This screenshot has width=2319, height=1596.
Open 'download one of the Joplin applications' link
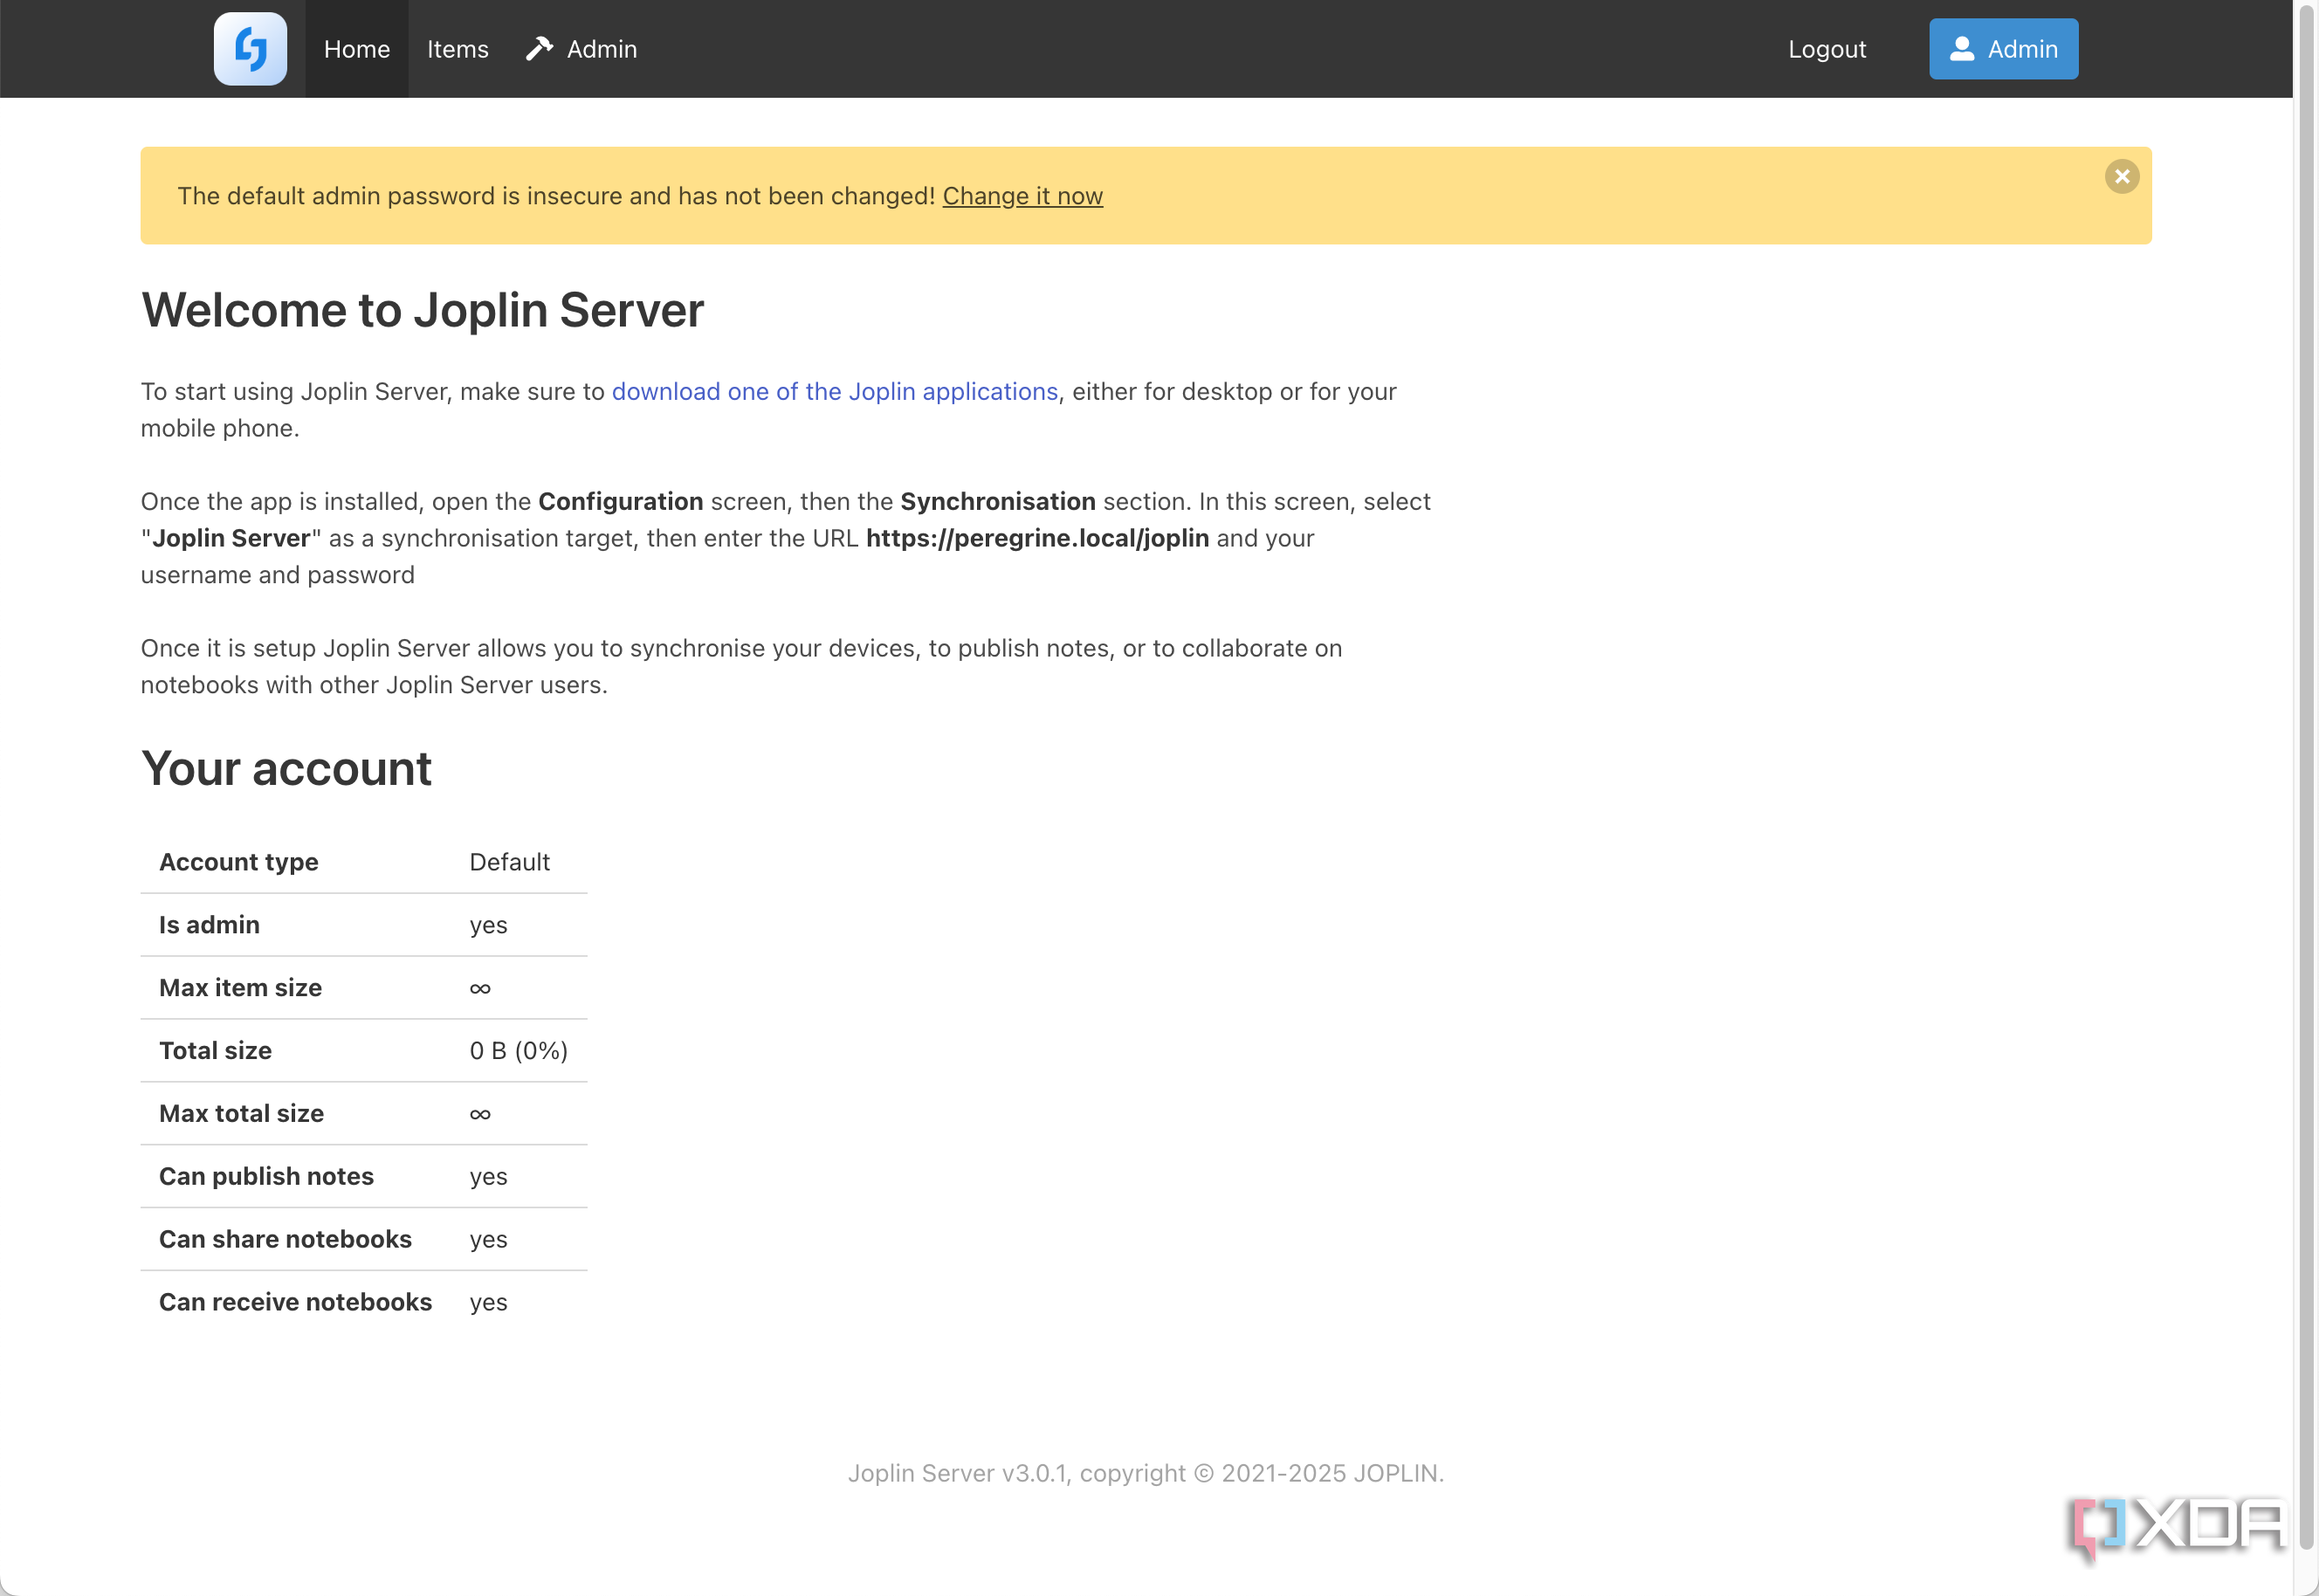[834, 392]
